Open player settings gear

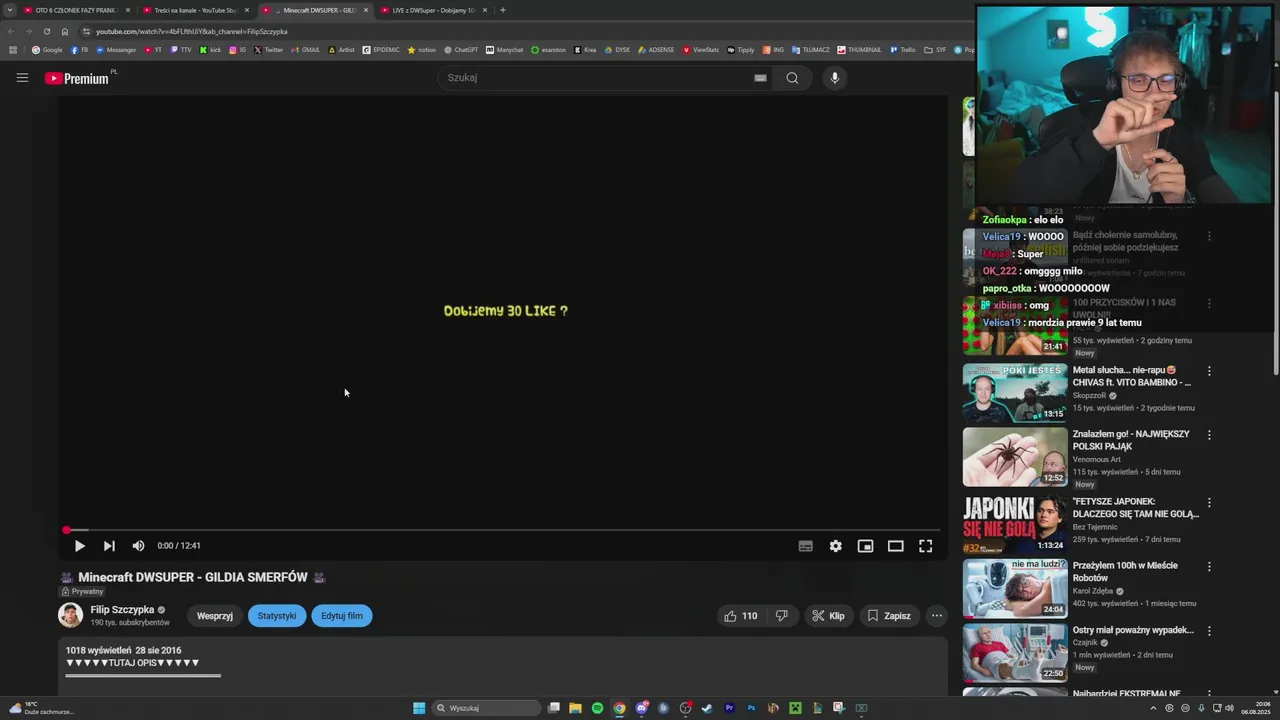pos(835,546)
